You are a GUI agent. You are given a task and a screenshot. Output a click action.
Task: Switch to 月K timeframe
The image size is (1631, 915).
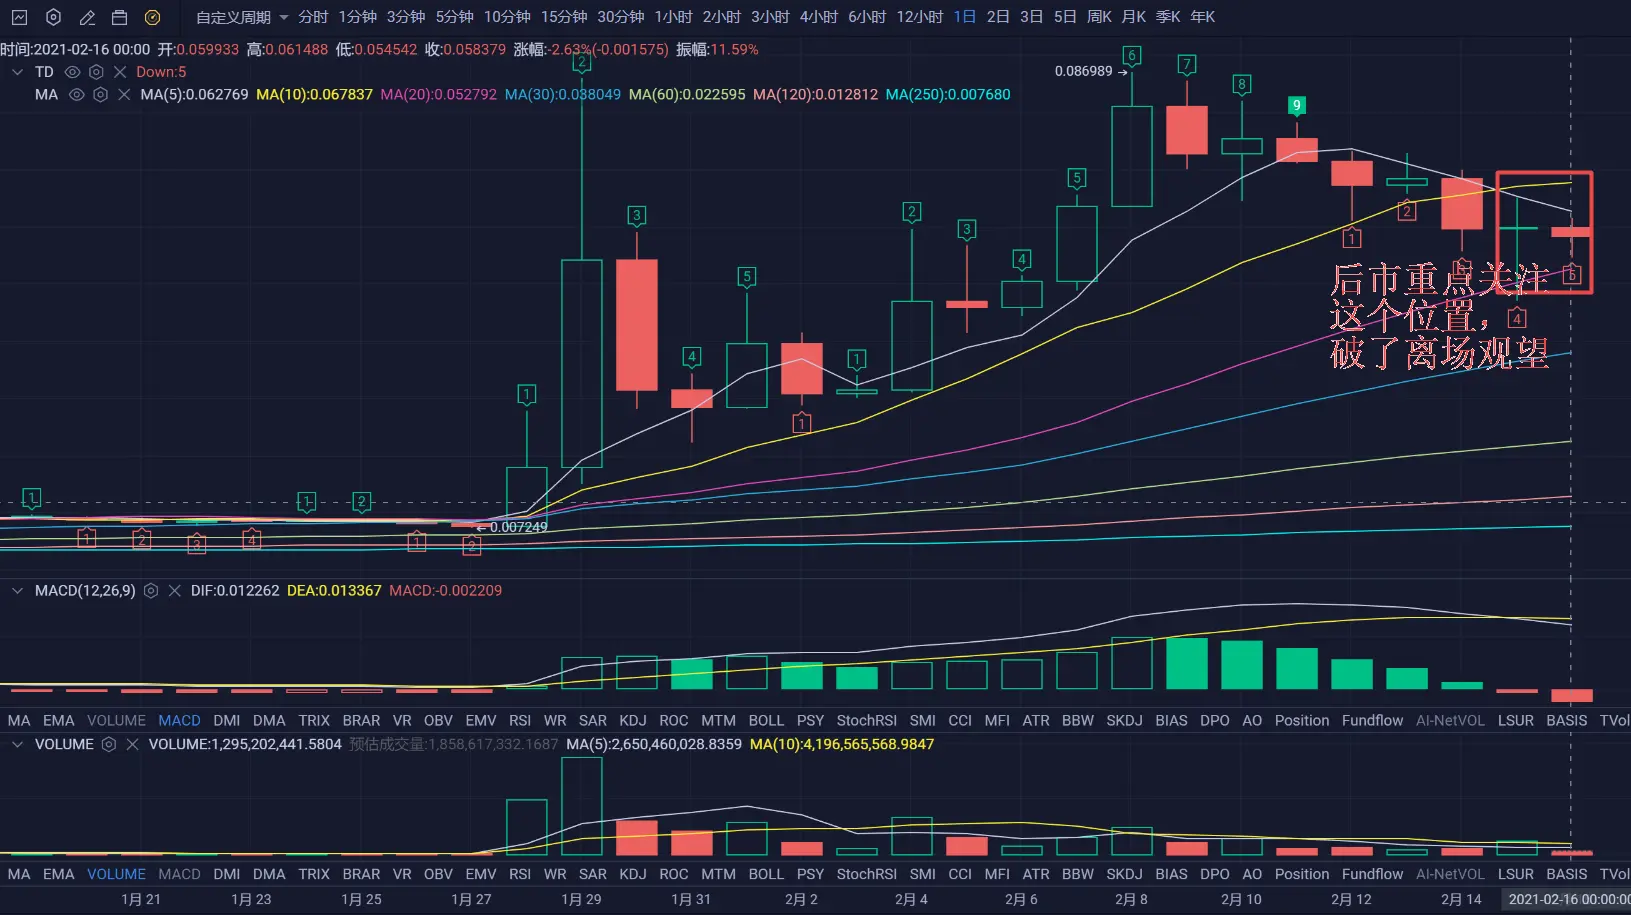click(x=1134, y=17)
